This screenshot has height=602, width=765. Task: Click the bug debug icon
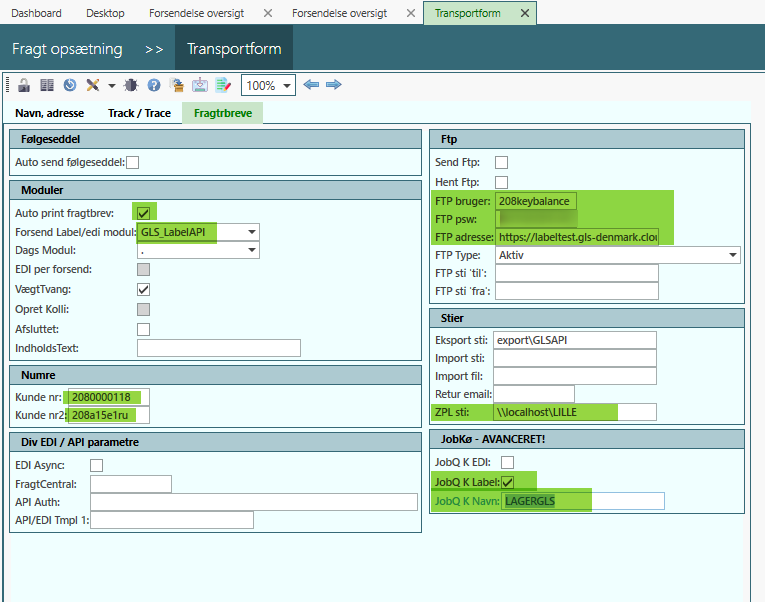132,86
